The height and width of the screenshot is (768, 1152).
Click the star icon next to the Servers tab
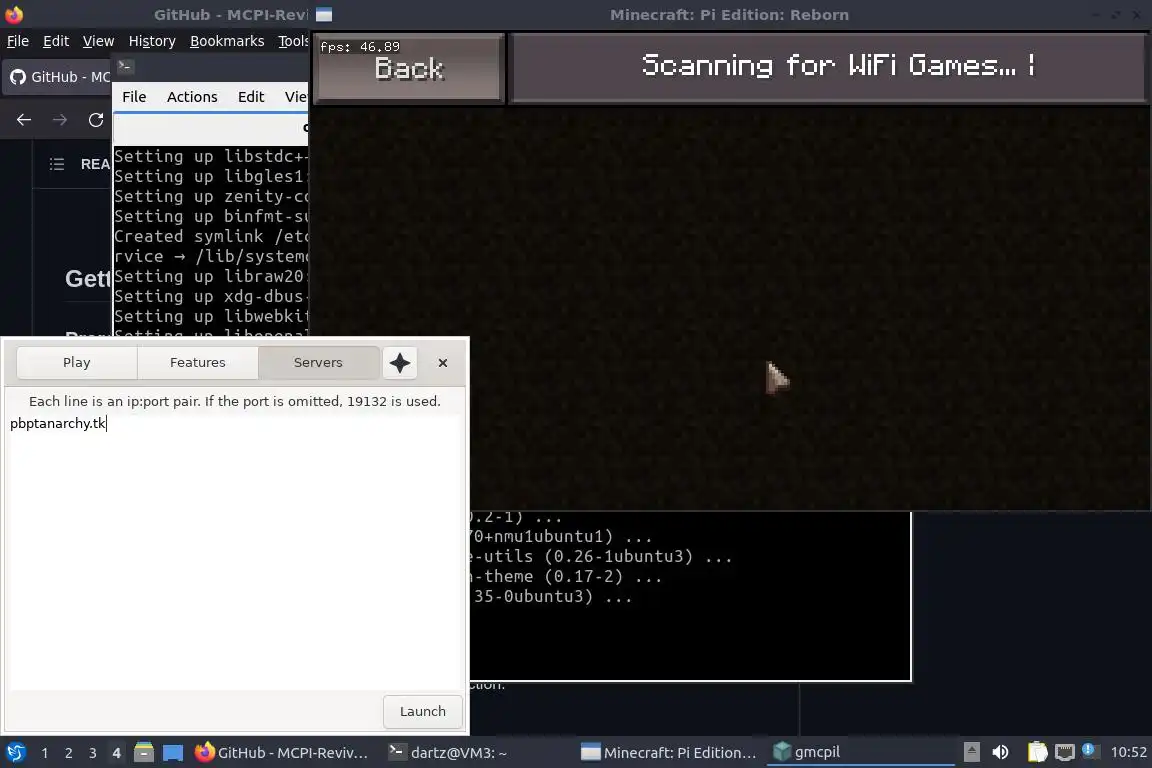point(400,362)
